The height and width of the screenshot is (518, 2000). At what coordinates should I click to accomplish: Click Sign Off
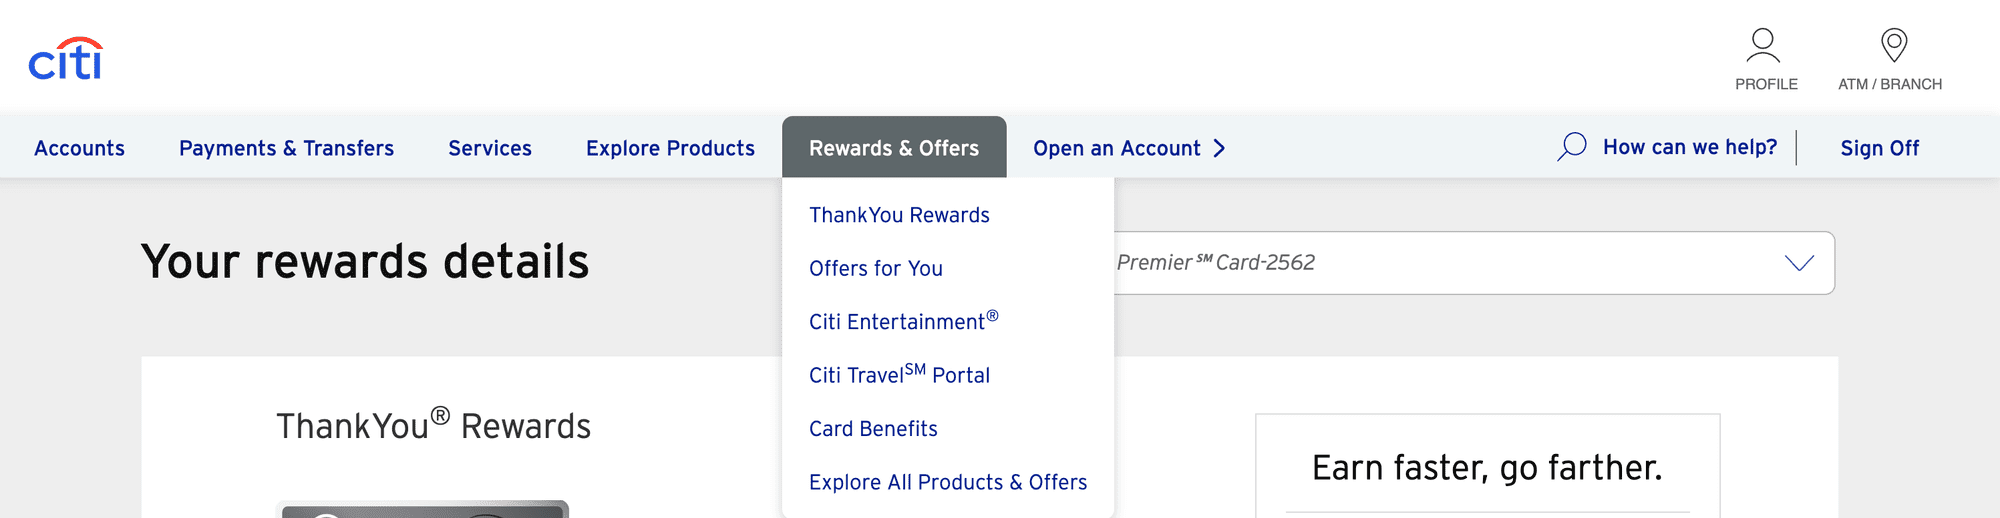point(1879,149)
